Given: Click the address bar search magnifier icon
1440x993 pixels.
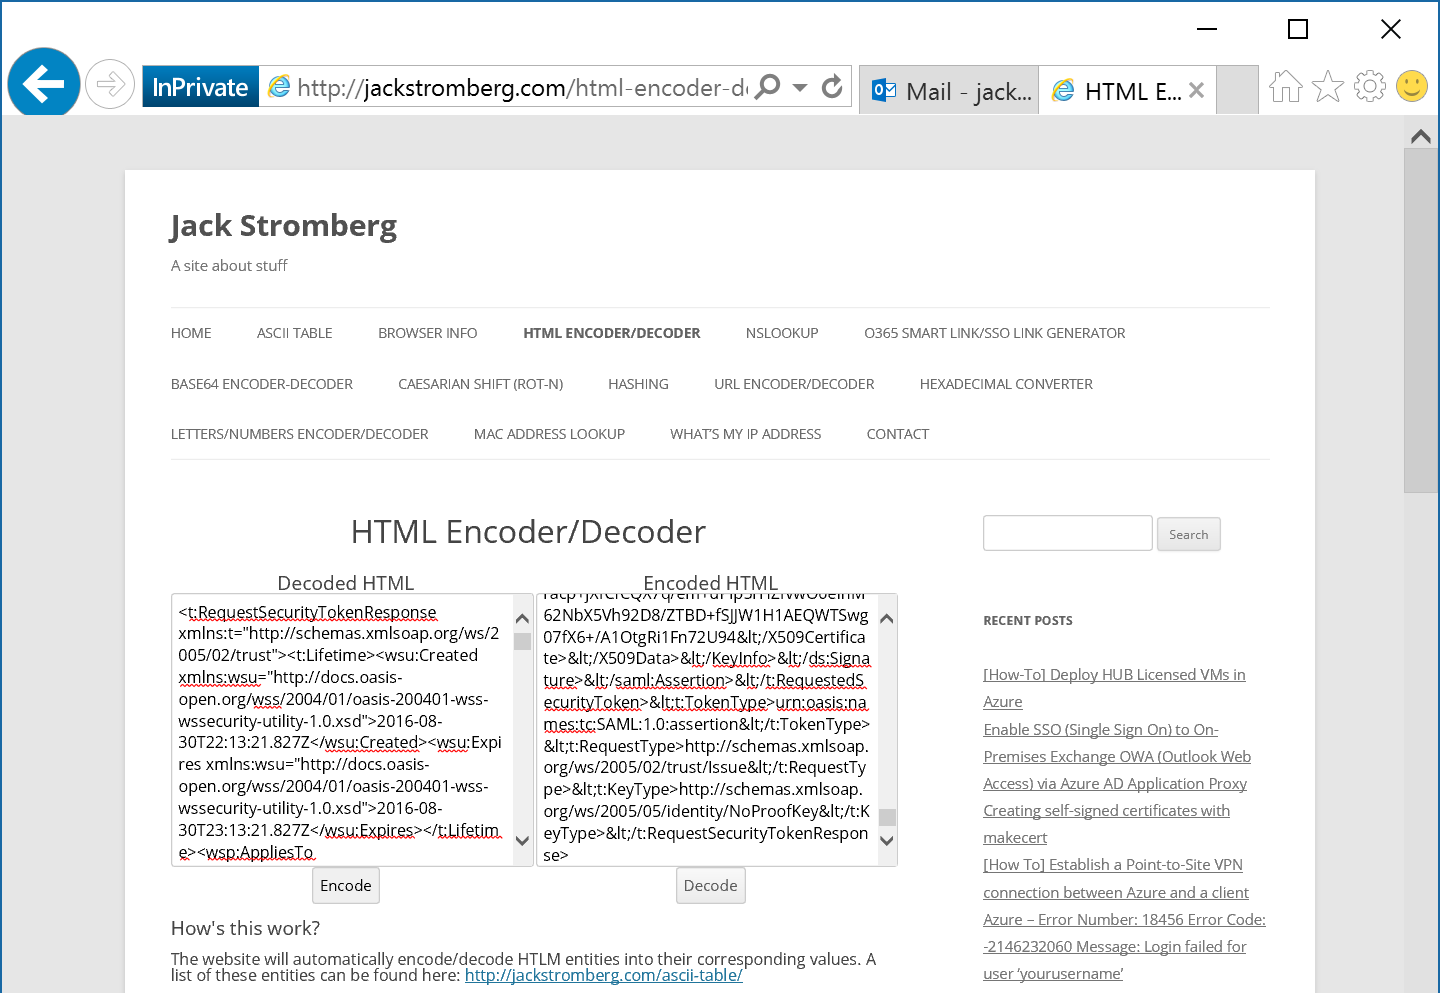Looking at the screenshot, I should pyautogui.click(x=768, y=87).
